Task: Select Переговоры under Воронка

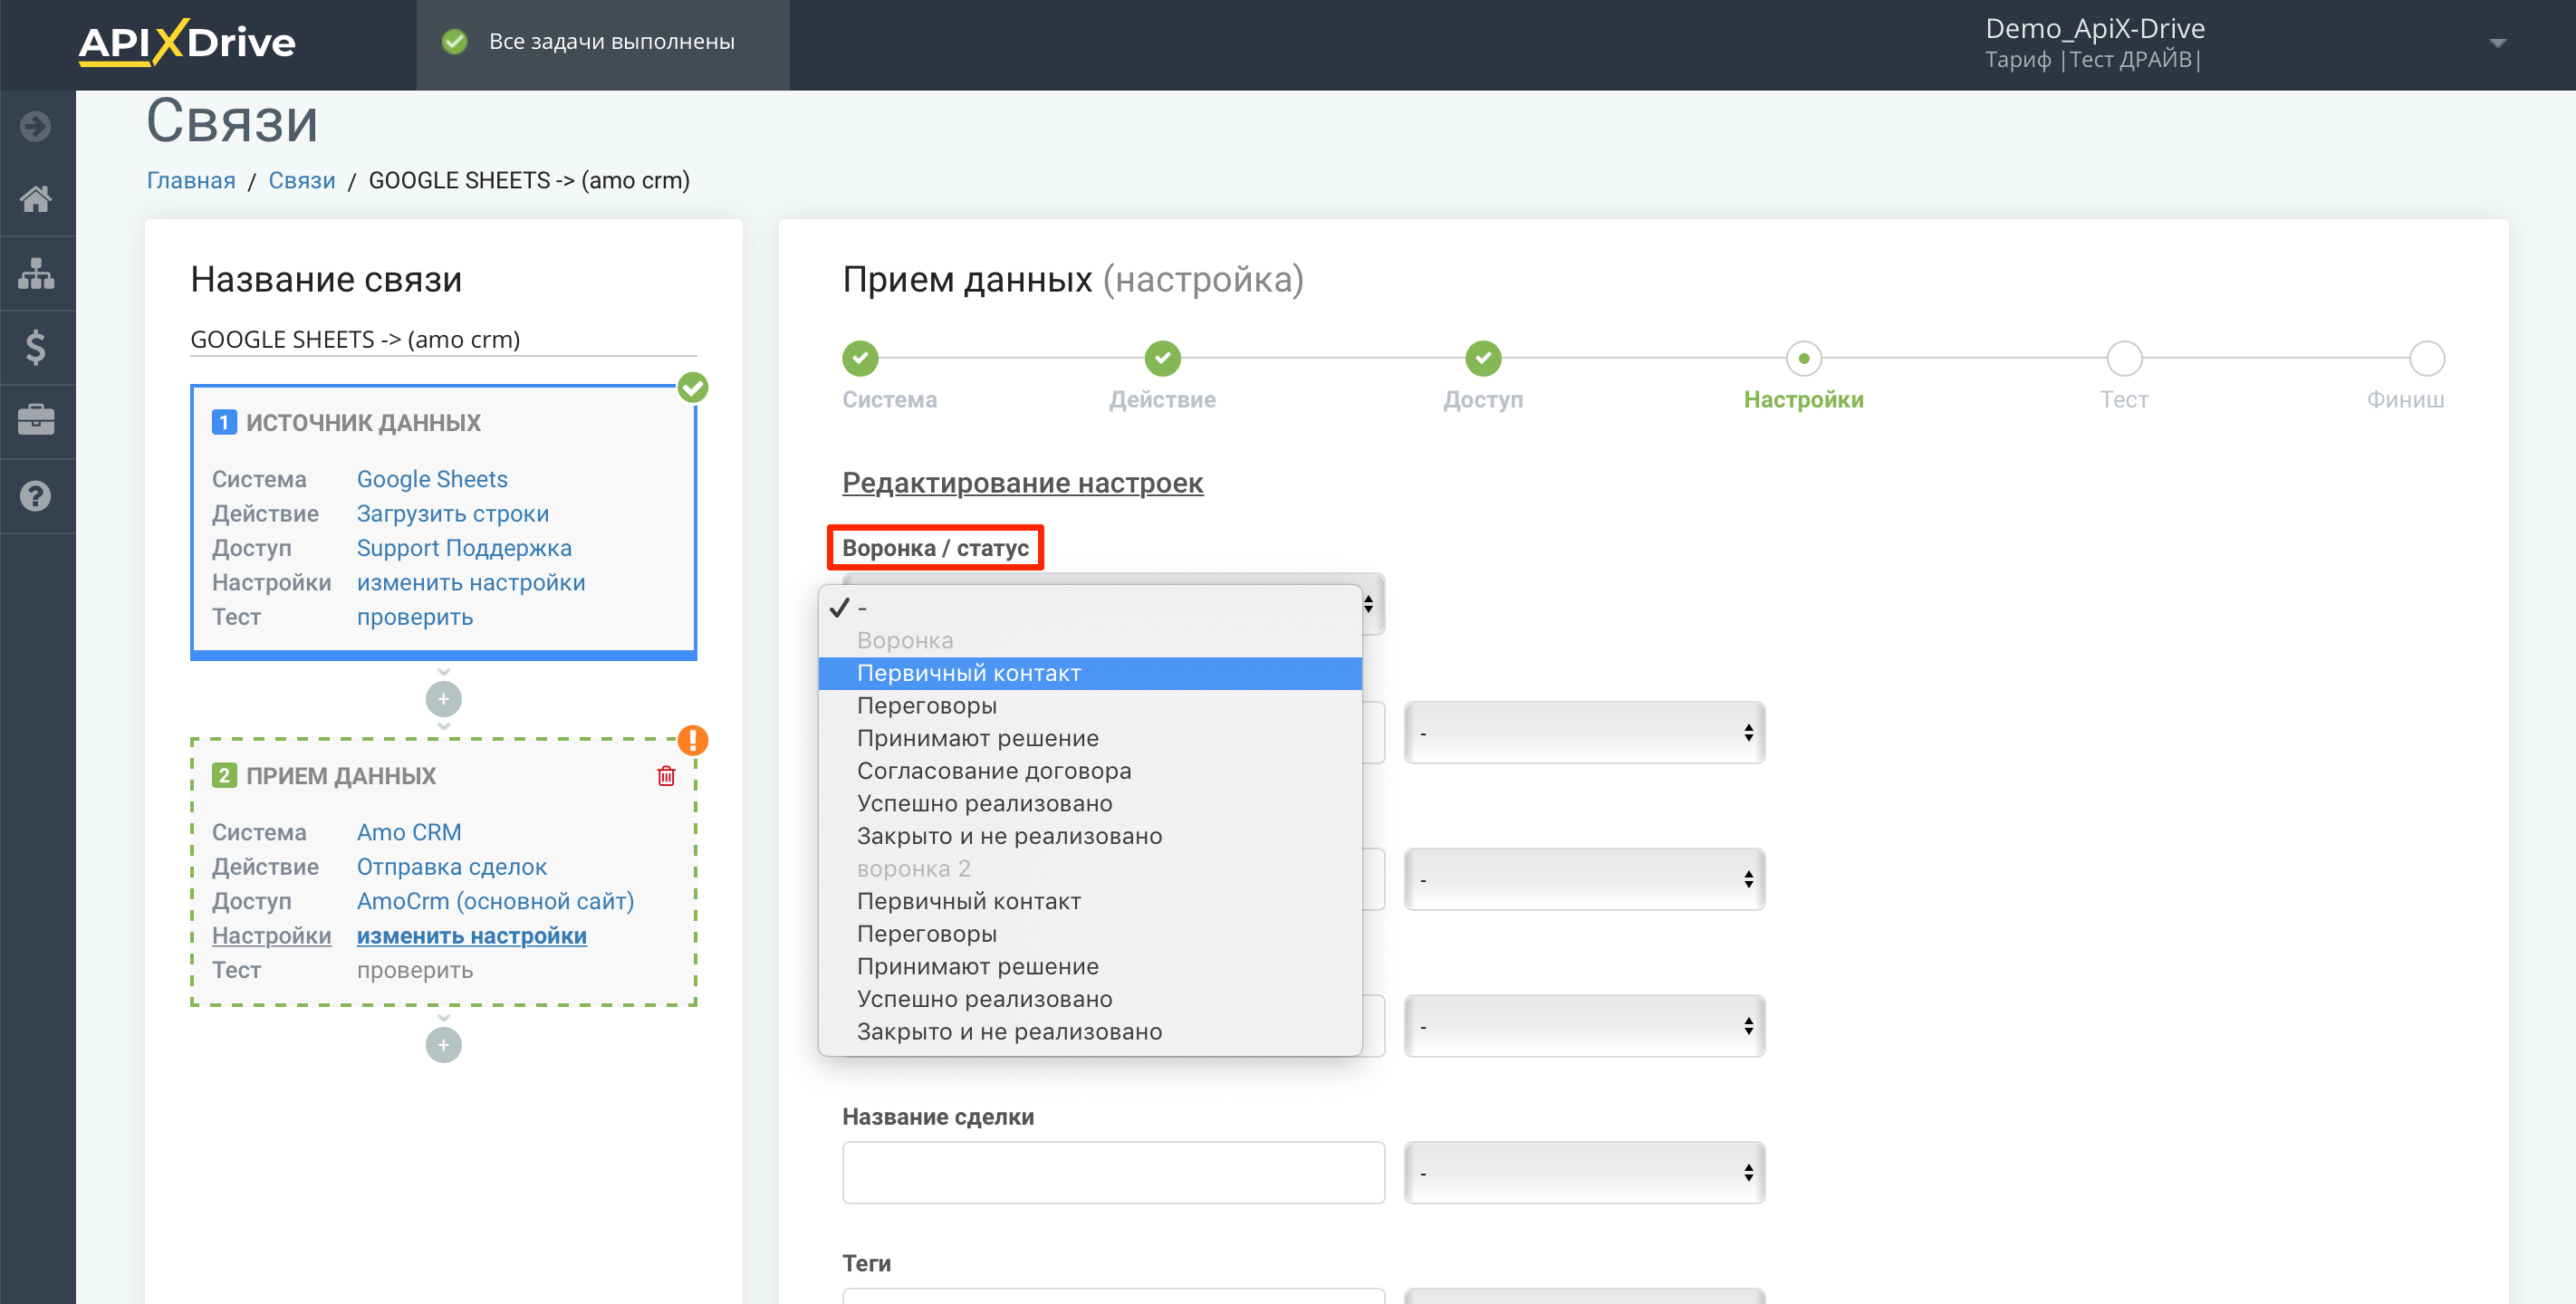Action: pyautogui.click(x=1090, y=706)
